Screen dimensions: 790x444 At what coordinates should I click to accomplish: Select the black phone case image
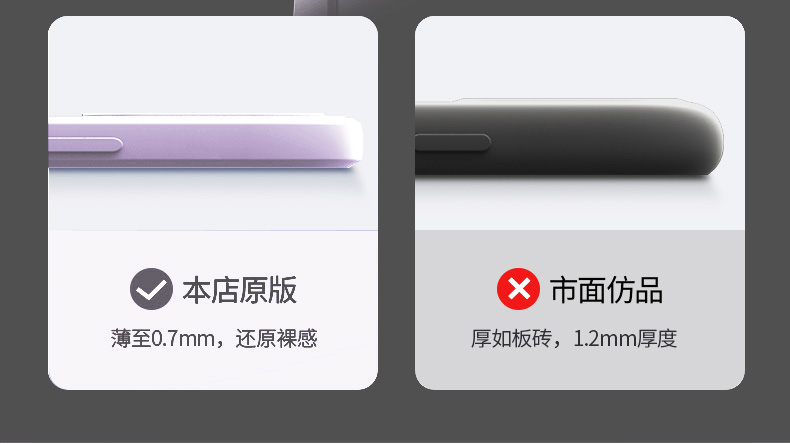point(569,137)
